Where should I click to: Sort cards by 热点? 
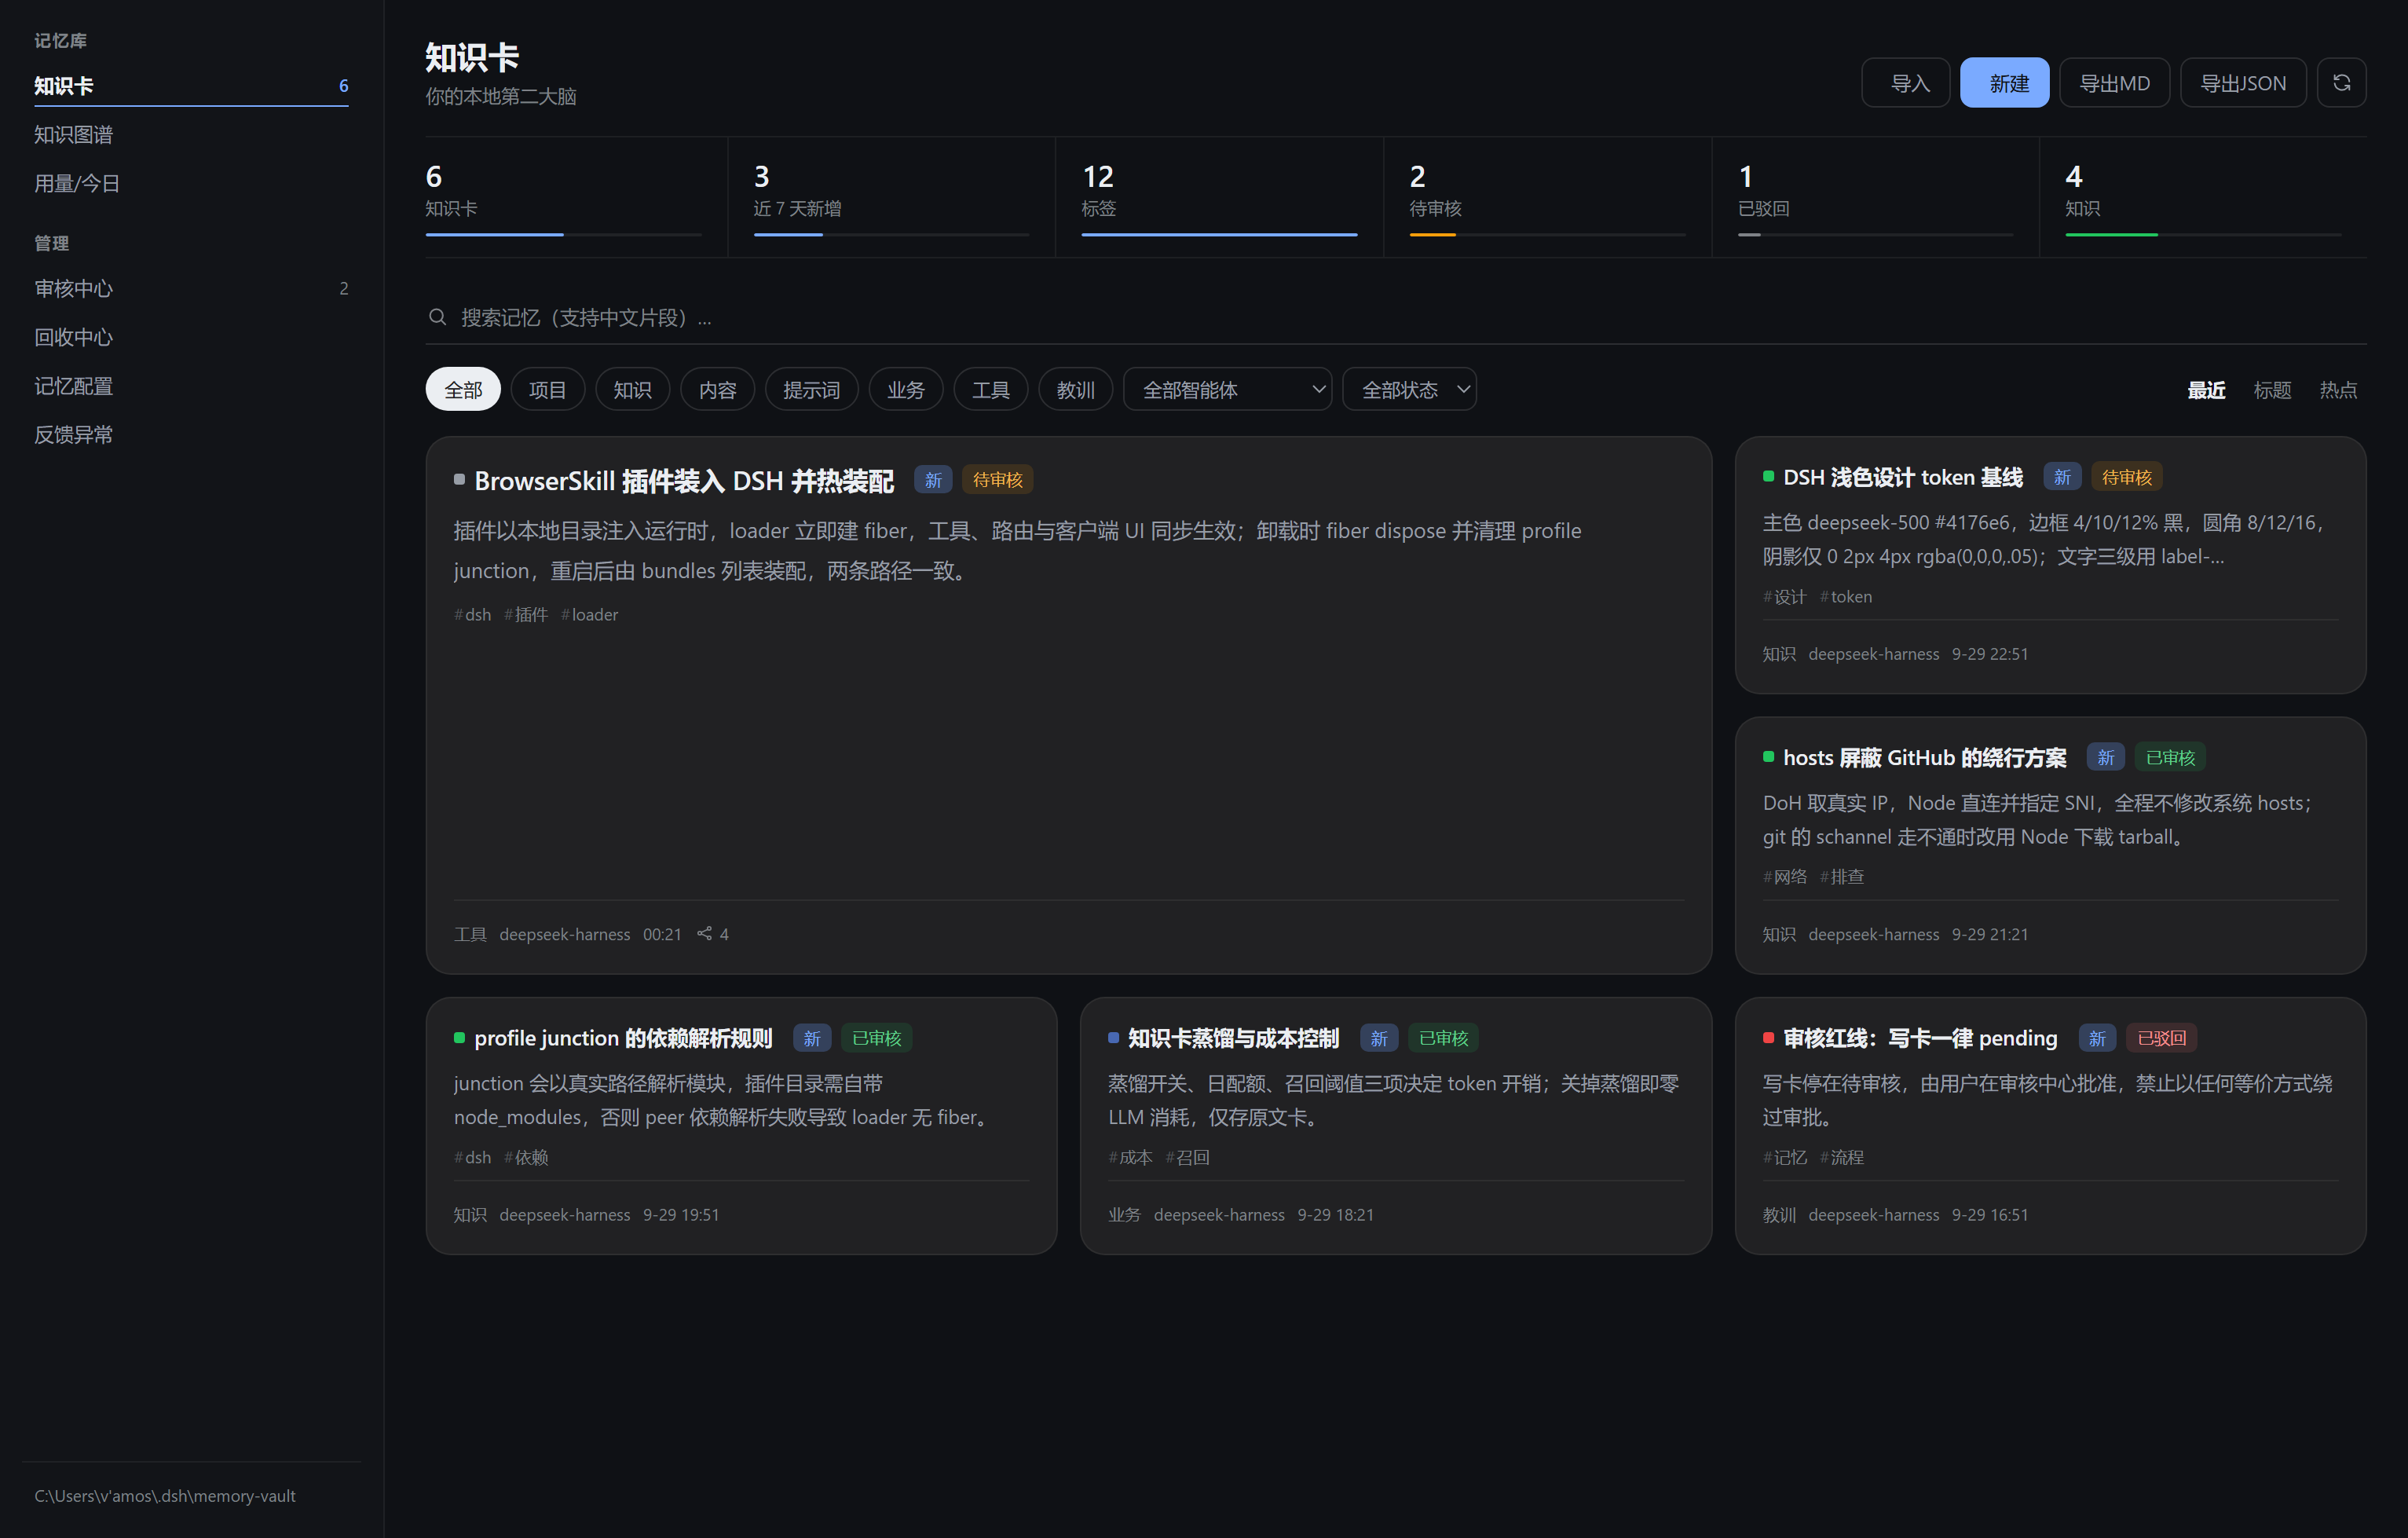coord(2338,389)
